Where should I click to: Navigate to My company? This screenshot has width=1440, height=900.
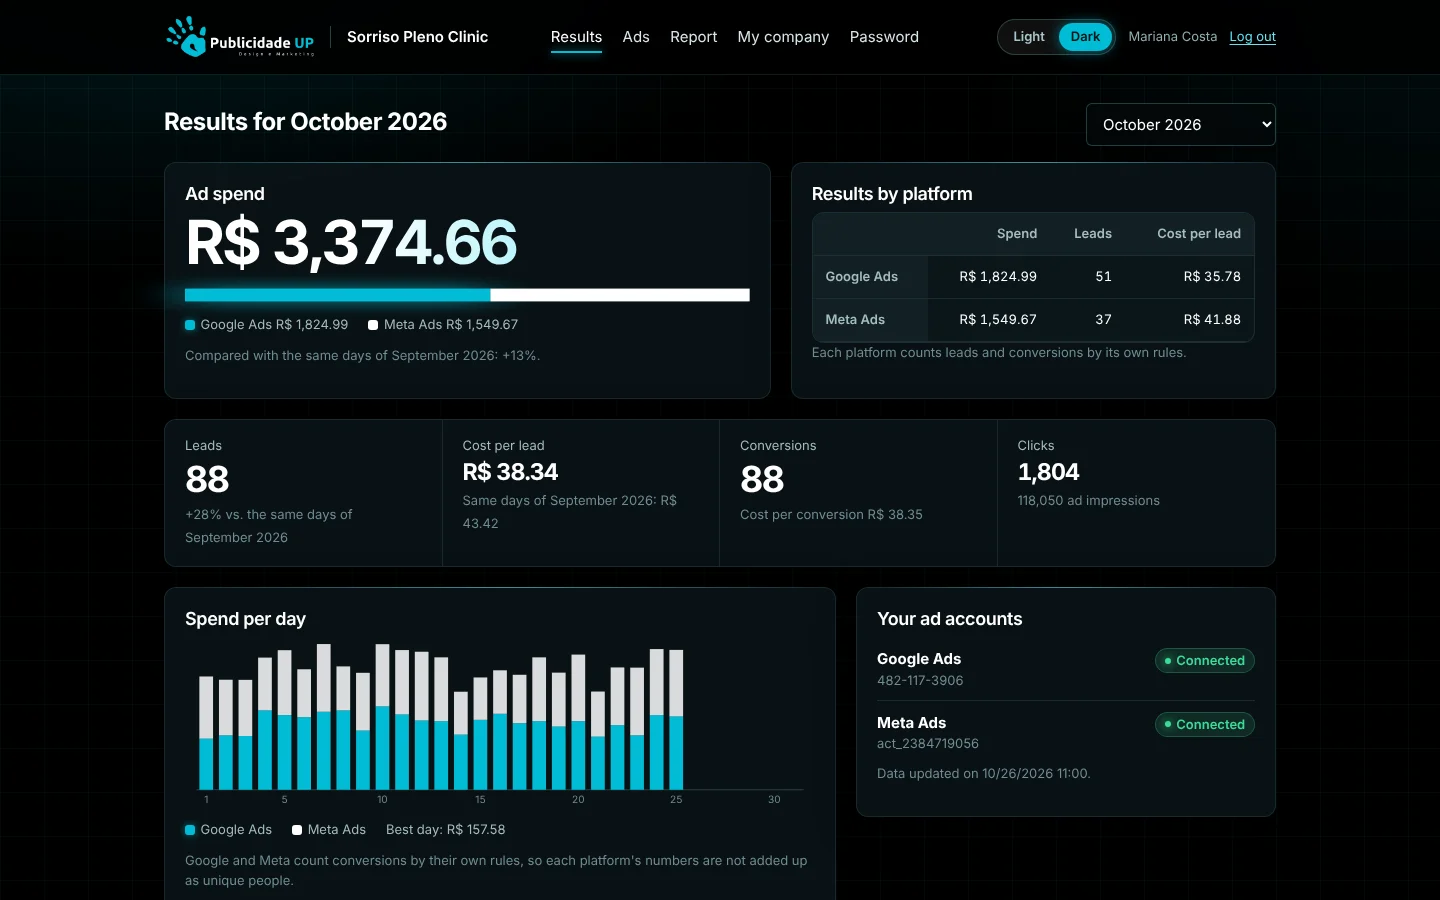(x=783, y=37)
